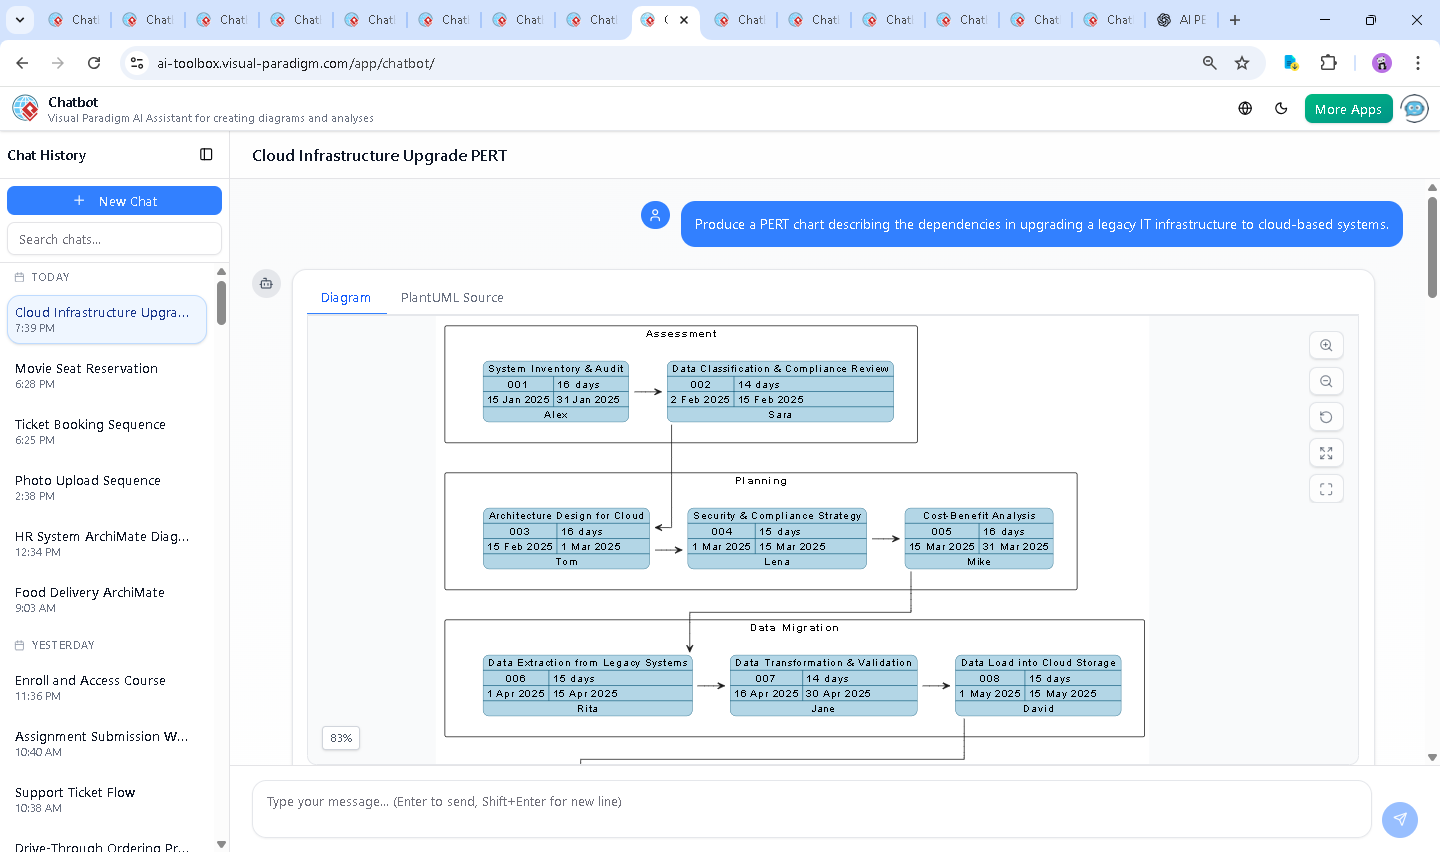
Task: Bookmark this page with star icon
Action: [x=1242, y=63]
